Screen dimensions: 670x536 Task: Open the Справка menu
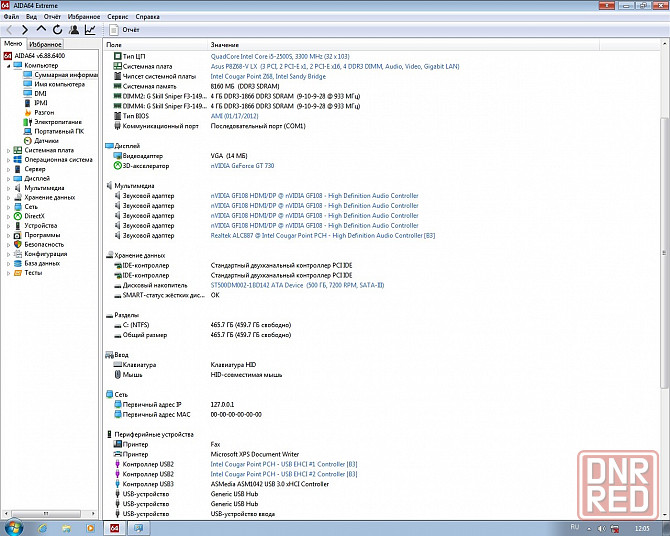(x=147, y=17)
